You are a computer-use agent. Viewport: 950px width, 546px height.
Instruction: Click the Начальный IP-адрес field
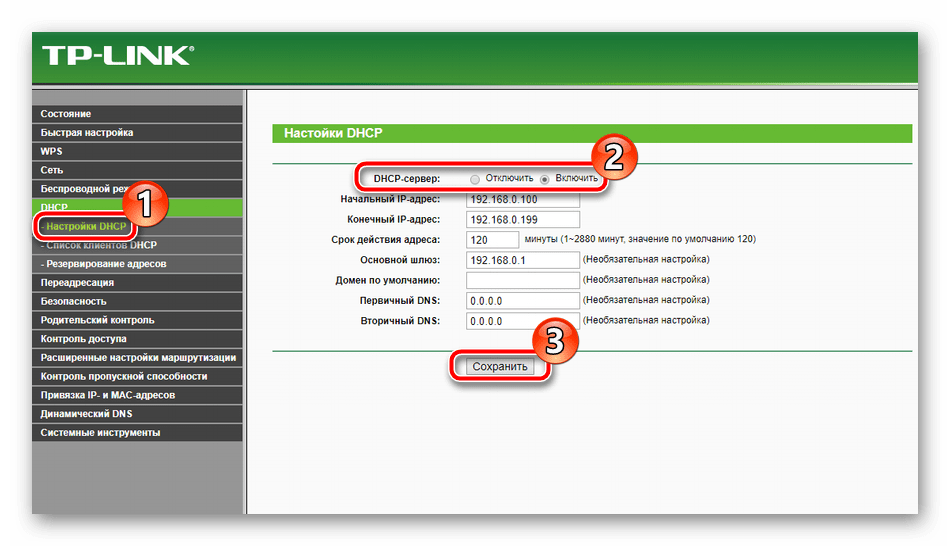[523, 199]
